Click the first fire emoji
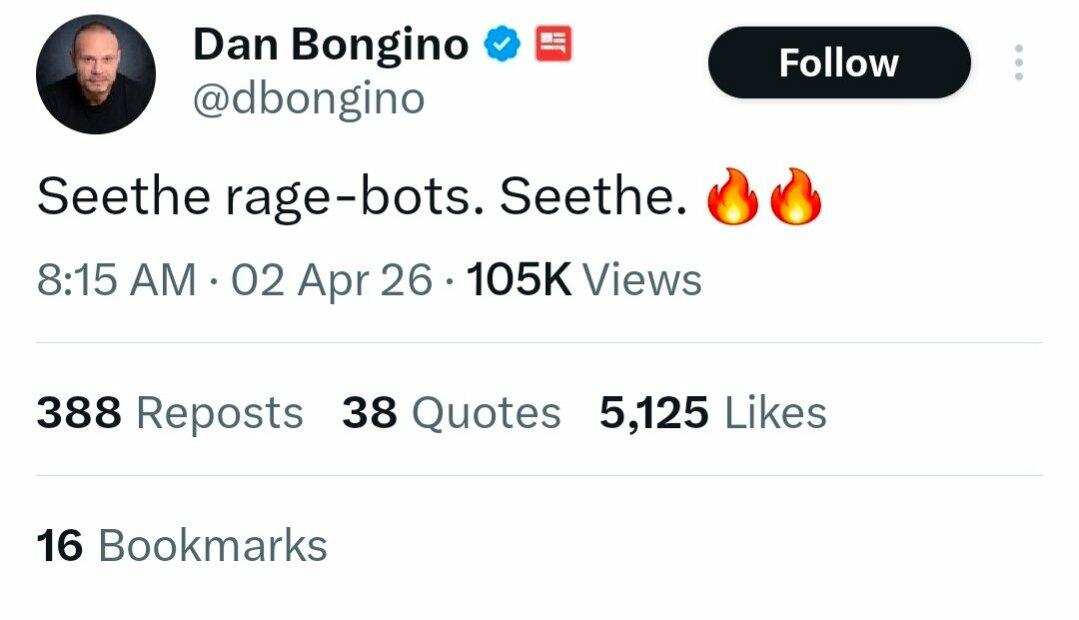The image size is (1079, 620). 734,198
